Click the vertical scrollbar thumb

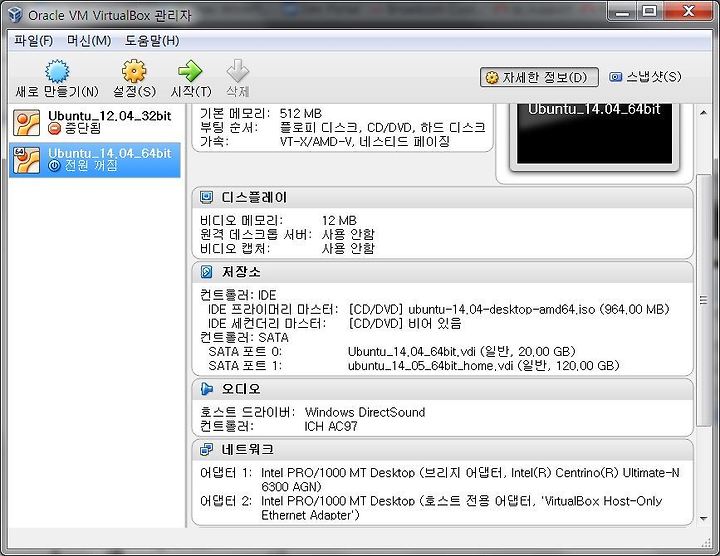[703, 300]
